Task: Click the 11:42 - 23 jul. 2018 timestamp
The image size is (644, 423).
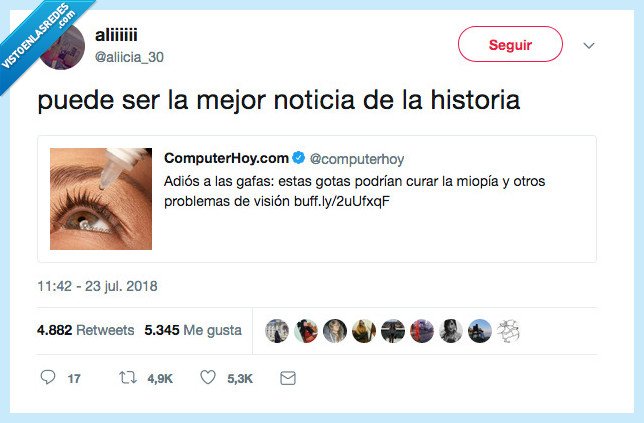Action: [97, 286]
